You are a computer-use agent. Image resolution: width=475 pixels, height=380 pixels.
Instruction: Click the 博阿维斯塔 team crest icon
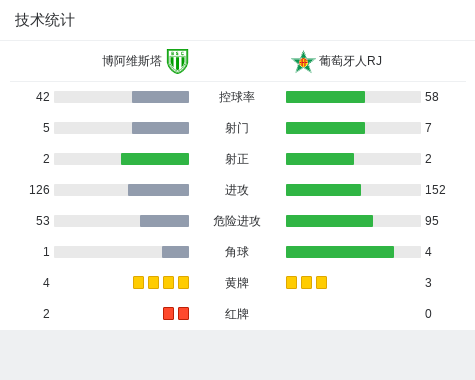coord(178,61)
